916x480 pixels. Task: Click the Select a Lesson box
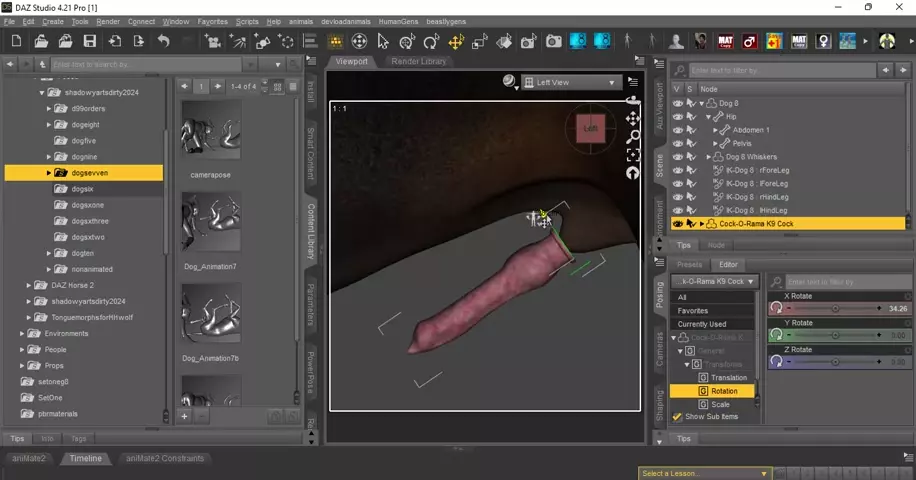coord(705,473)
